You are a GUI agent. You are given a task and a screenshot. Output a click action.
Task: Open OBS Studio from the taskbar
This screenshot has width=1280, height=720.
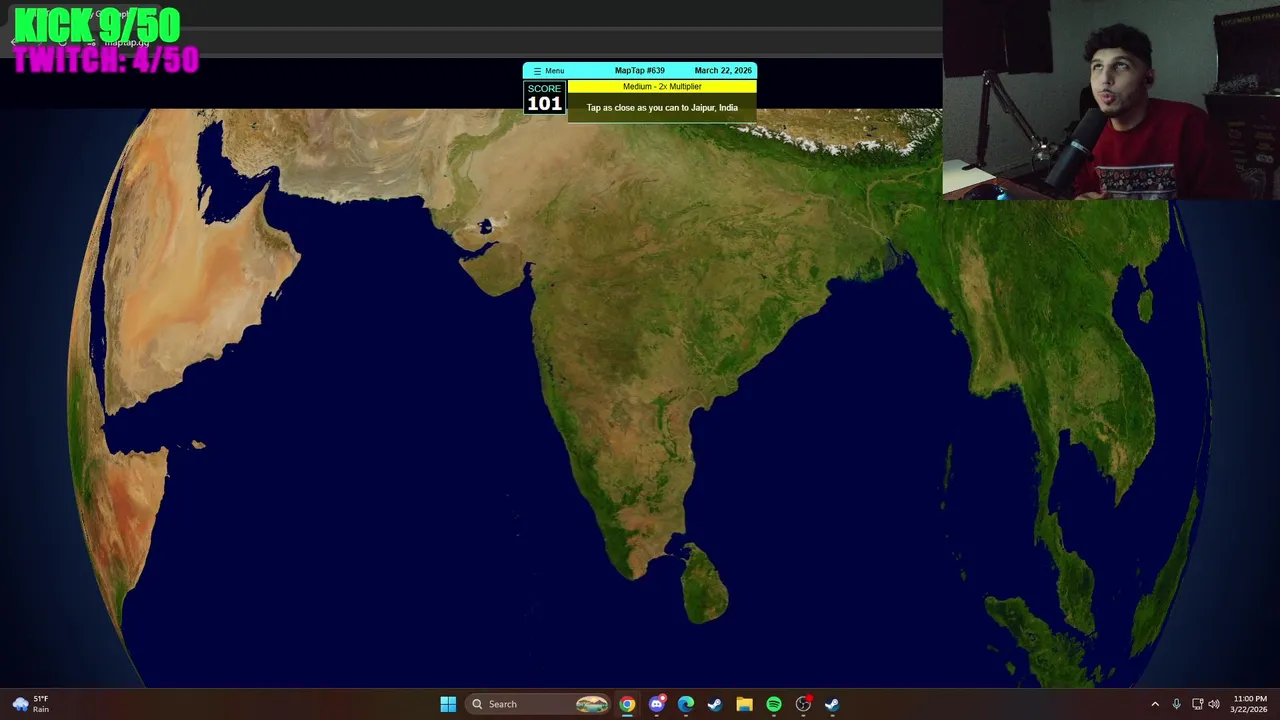803,704
